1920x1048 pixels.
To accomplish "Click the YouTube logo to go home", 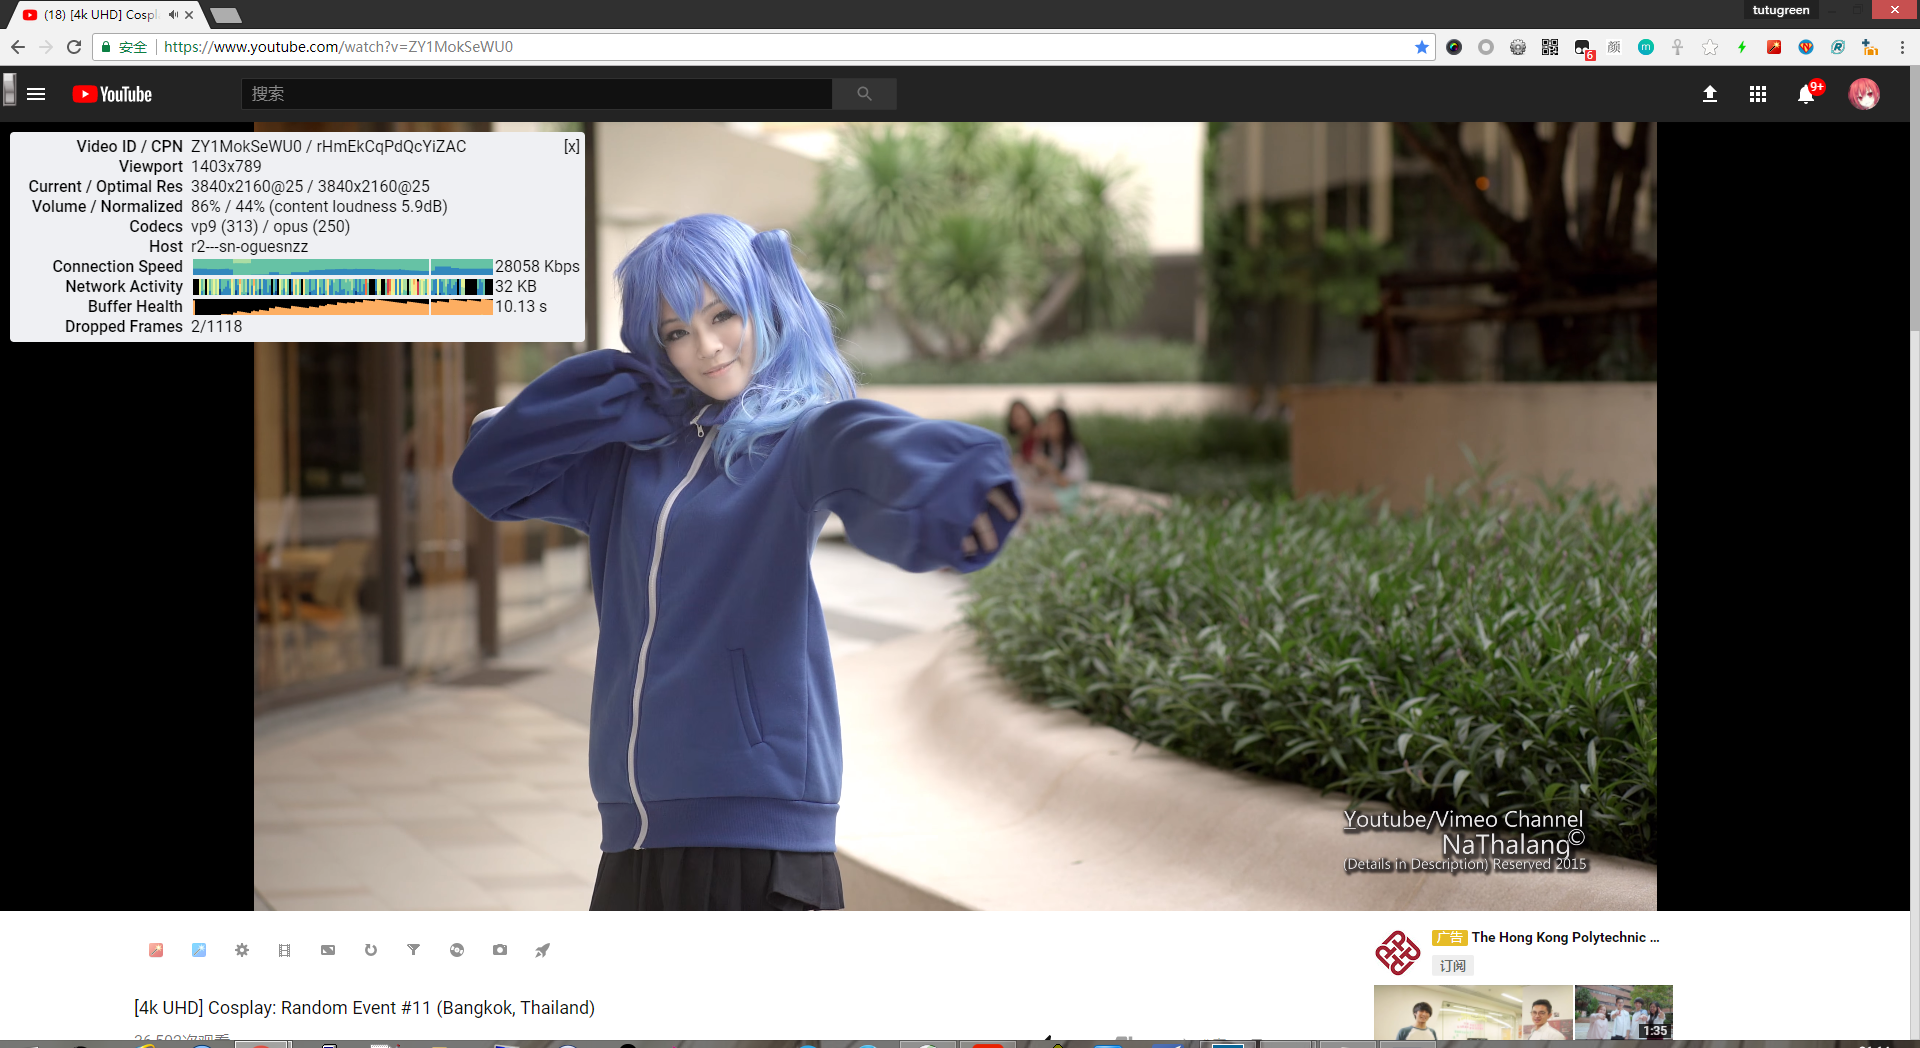I will 112,94.
